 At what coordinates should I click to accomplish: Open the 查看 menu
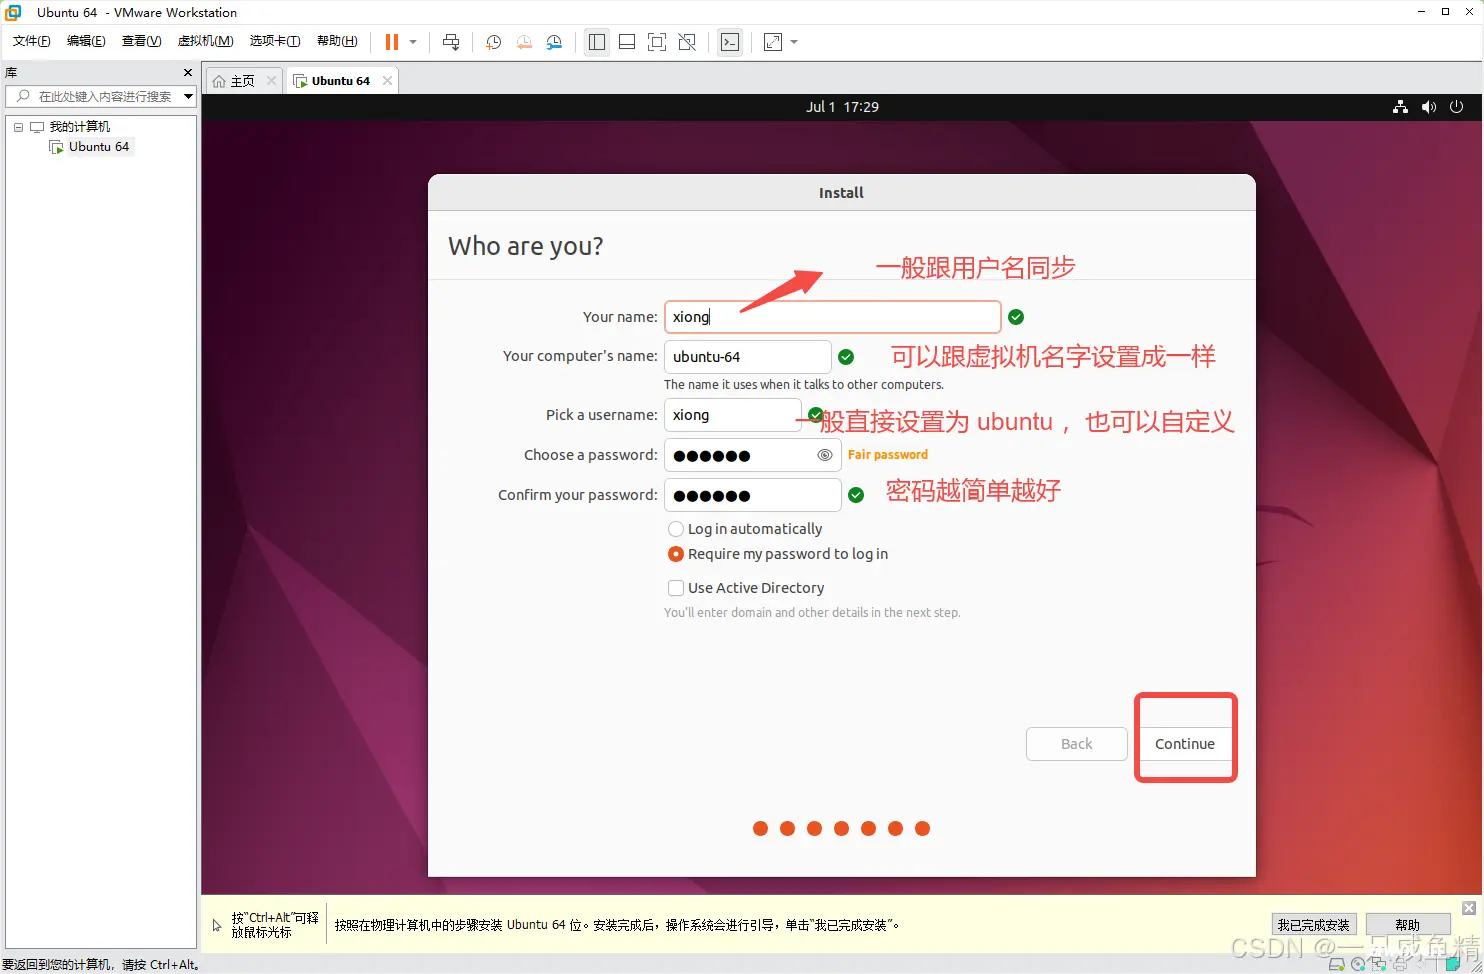141,41
